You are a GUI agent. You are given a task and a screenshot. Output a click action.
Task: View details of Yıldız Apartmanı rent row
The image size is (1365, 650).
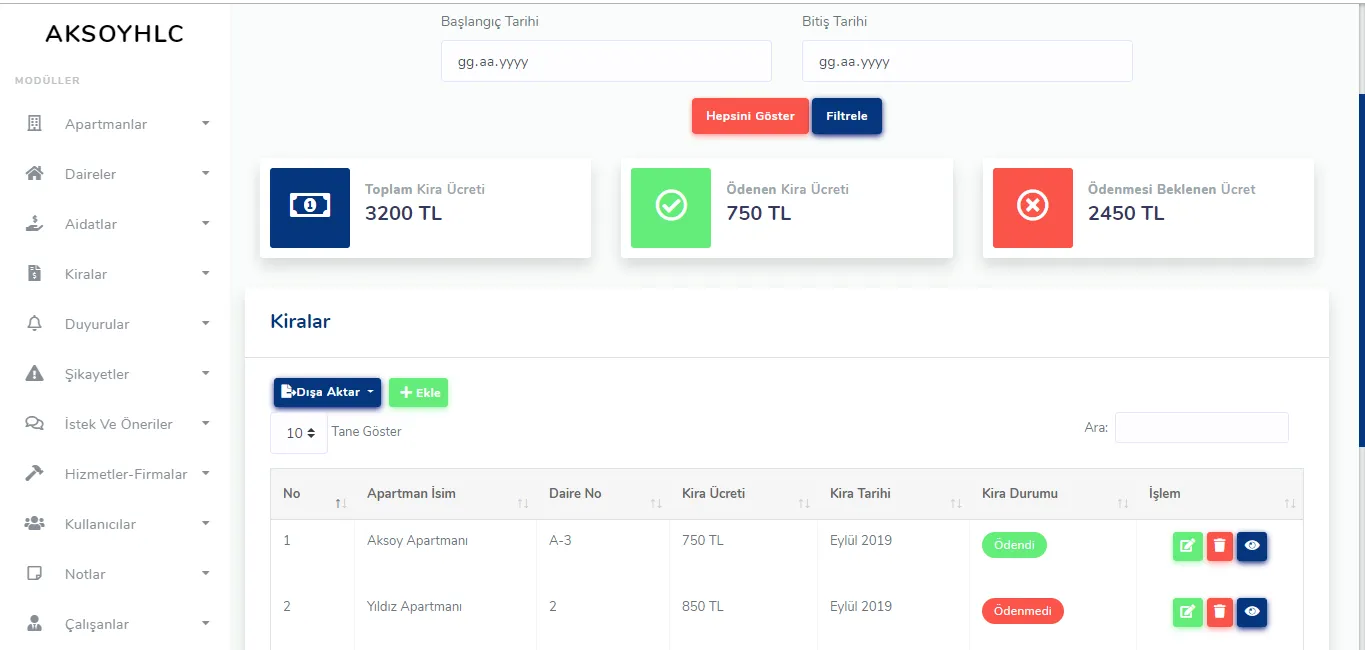tap(1252, 612)
